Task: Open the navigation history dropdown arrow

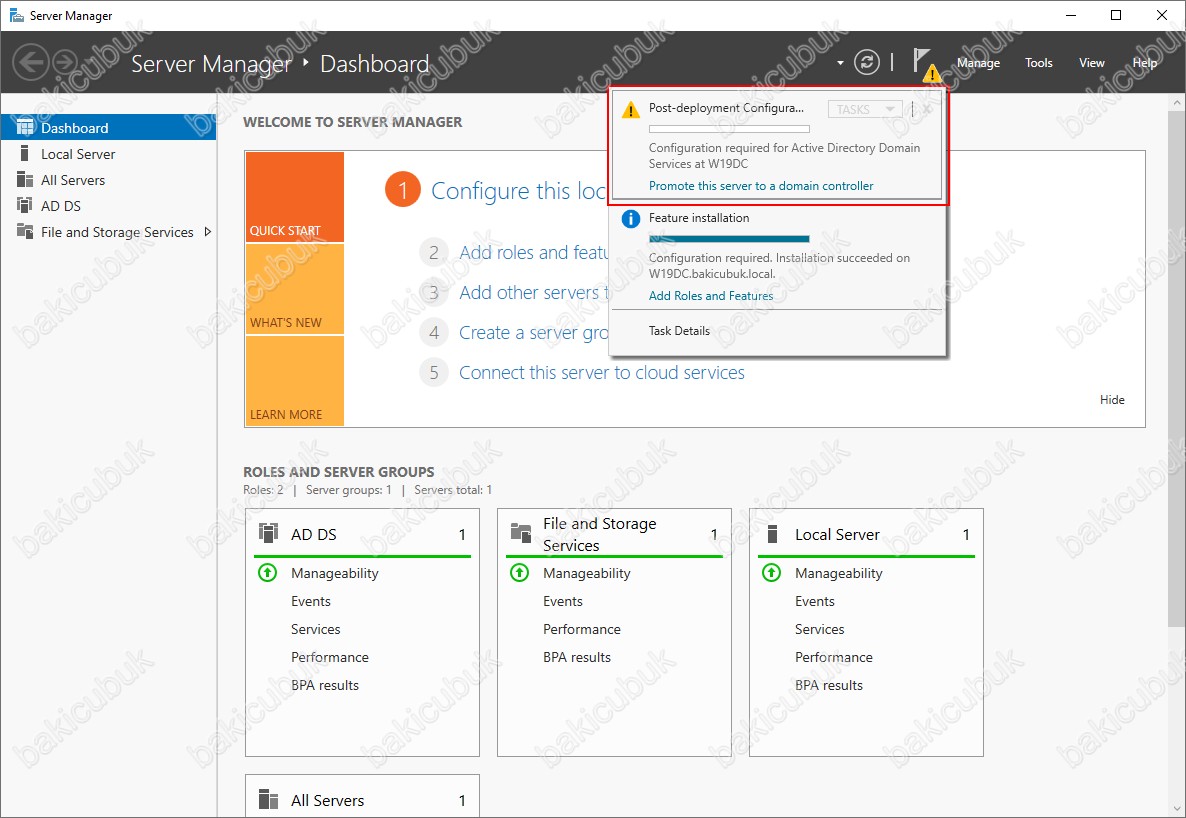Action: tap(840, 63)
